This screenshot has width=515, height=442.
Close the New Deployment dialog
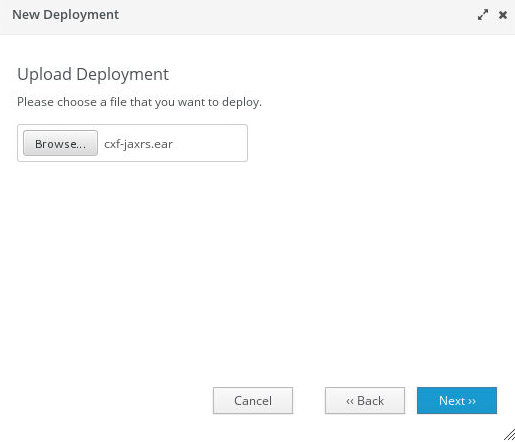coord(503,15)
